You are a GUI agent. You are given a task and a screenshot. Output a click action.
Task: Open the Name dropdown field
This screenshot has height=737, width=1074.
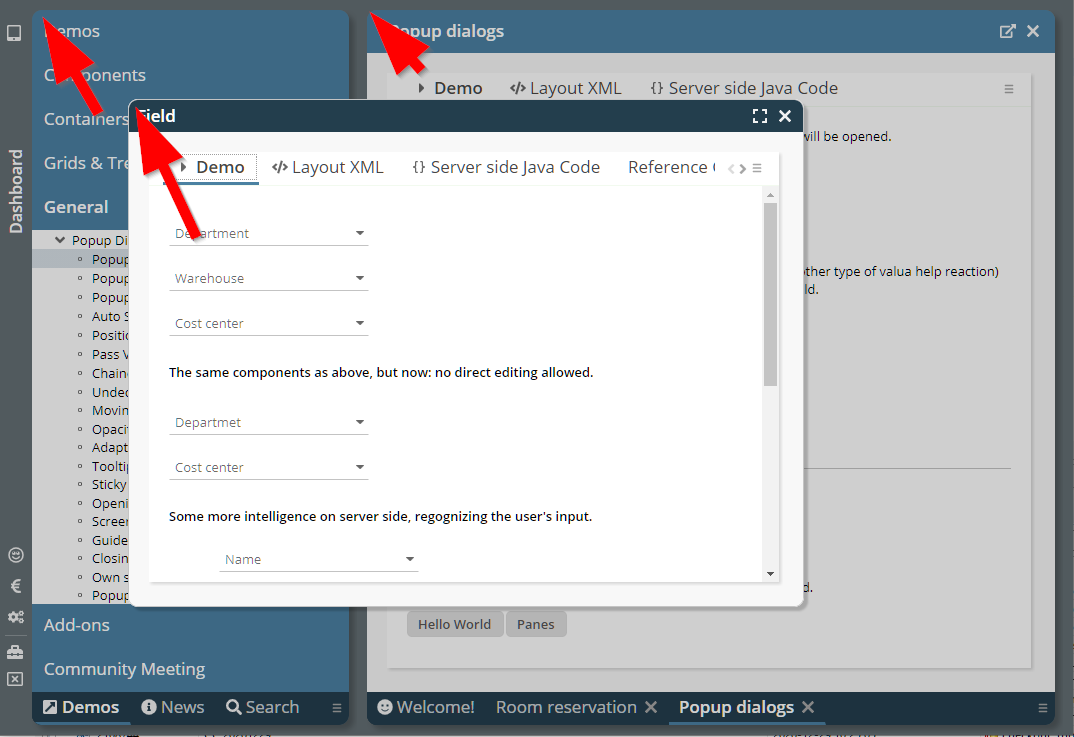410,560
